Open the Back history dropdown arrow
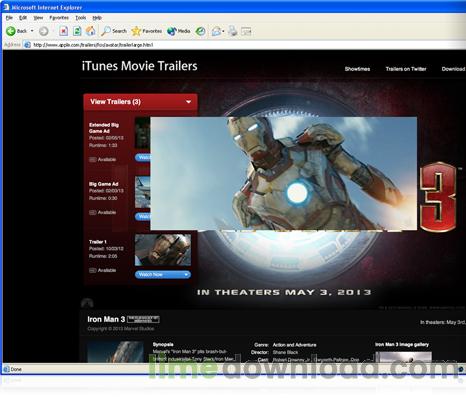 click(32, 31)
